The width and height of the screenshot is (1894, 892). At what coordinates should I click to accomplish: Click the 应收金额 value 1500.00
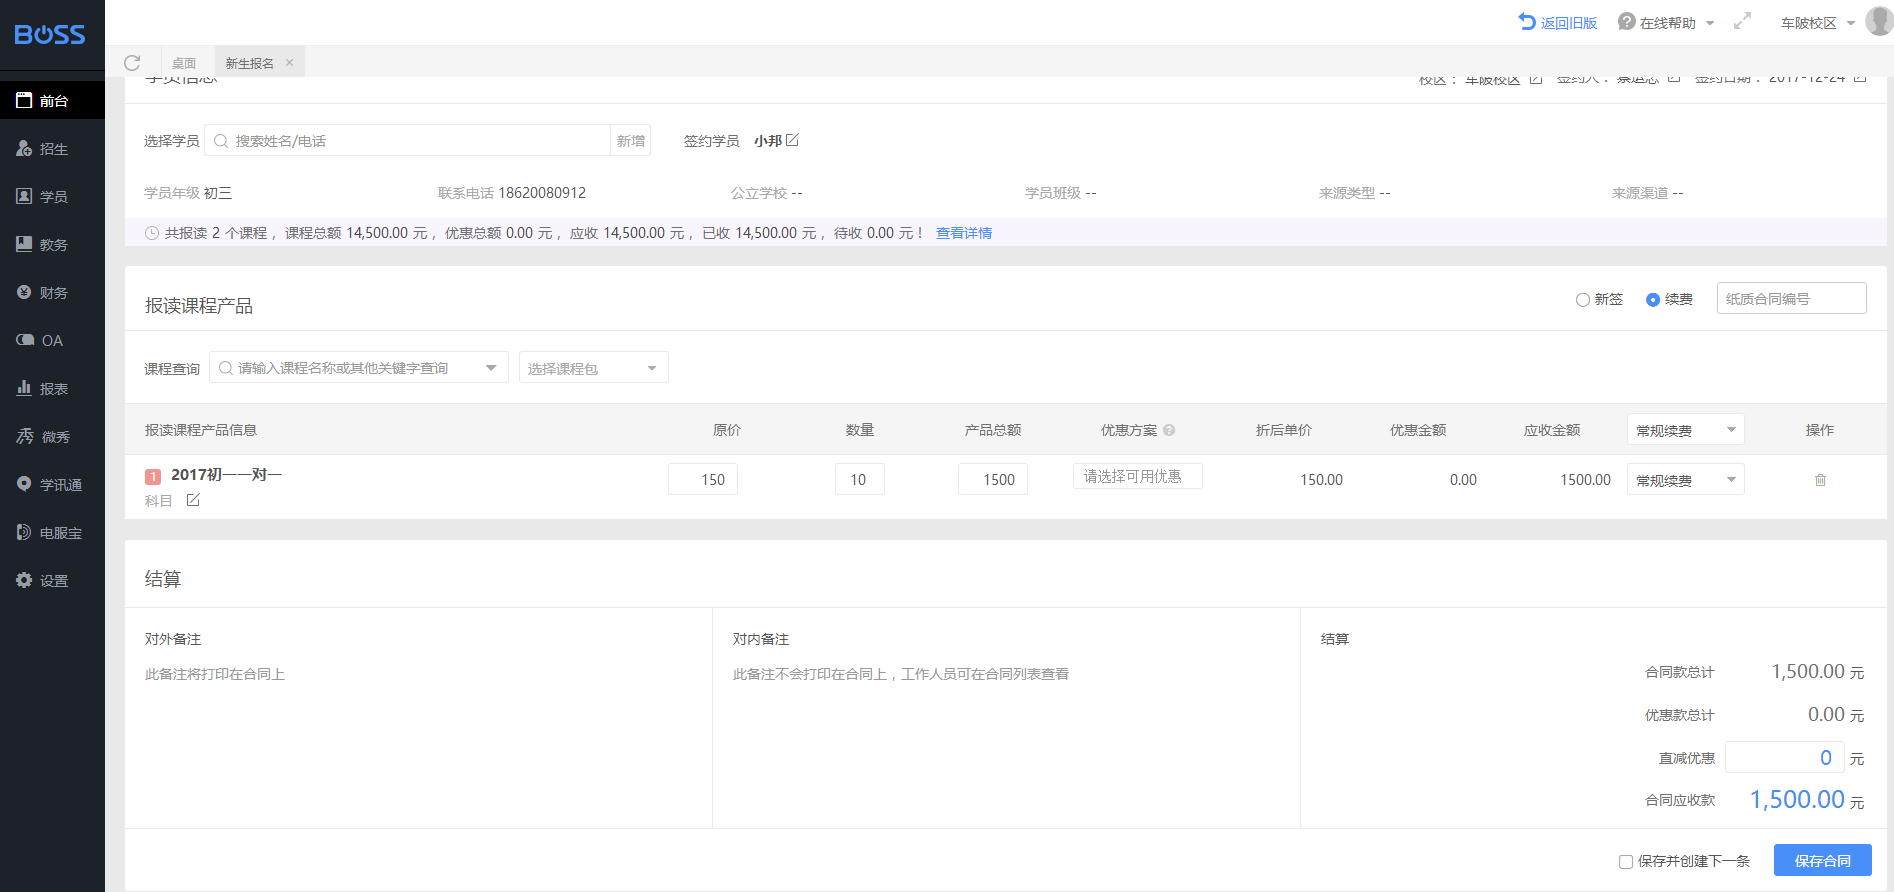tap(1585, 480)
